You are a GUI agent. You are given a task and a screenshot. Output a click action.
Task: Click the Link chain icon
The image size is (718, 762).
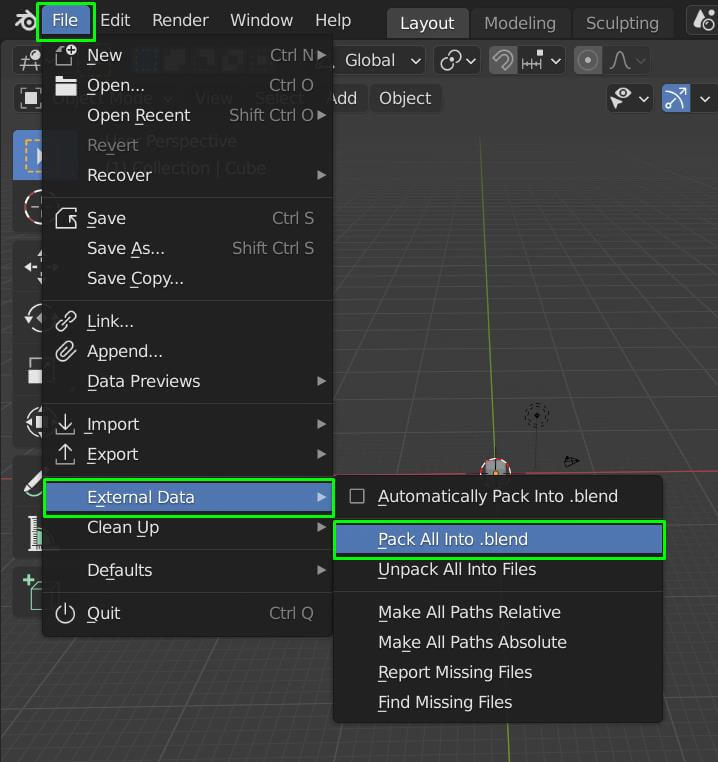click(x=66, y=321)
